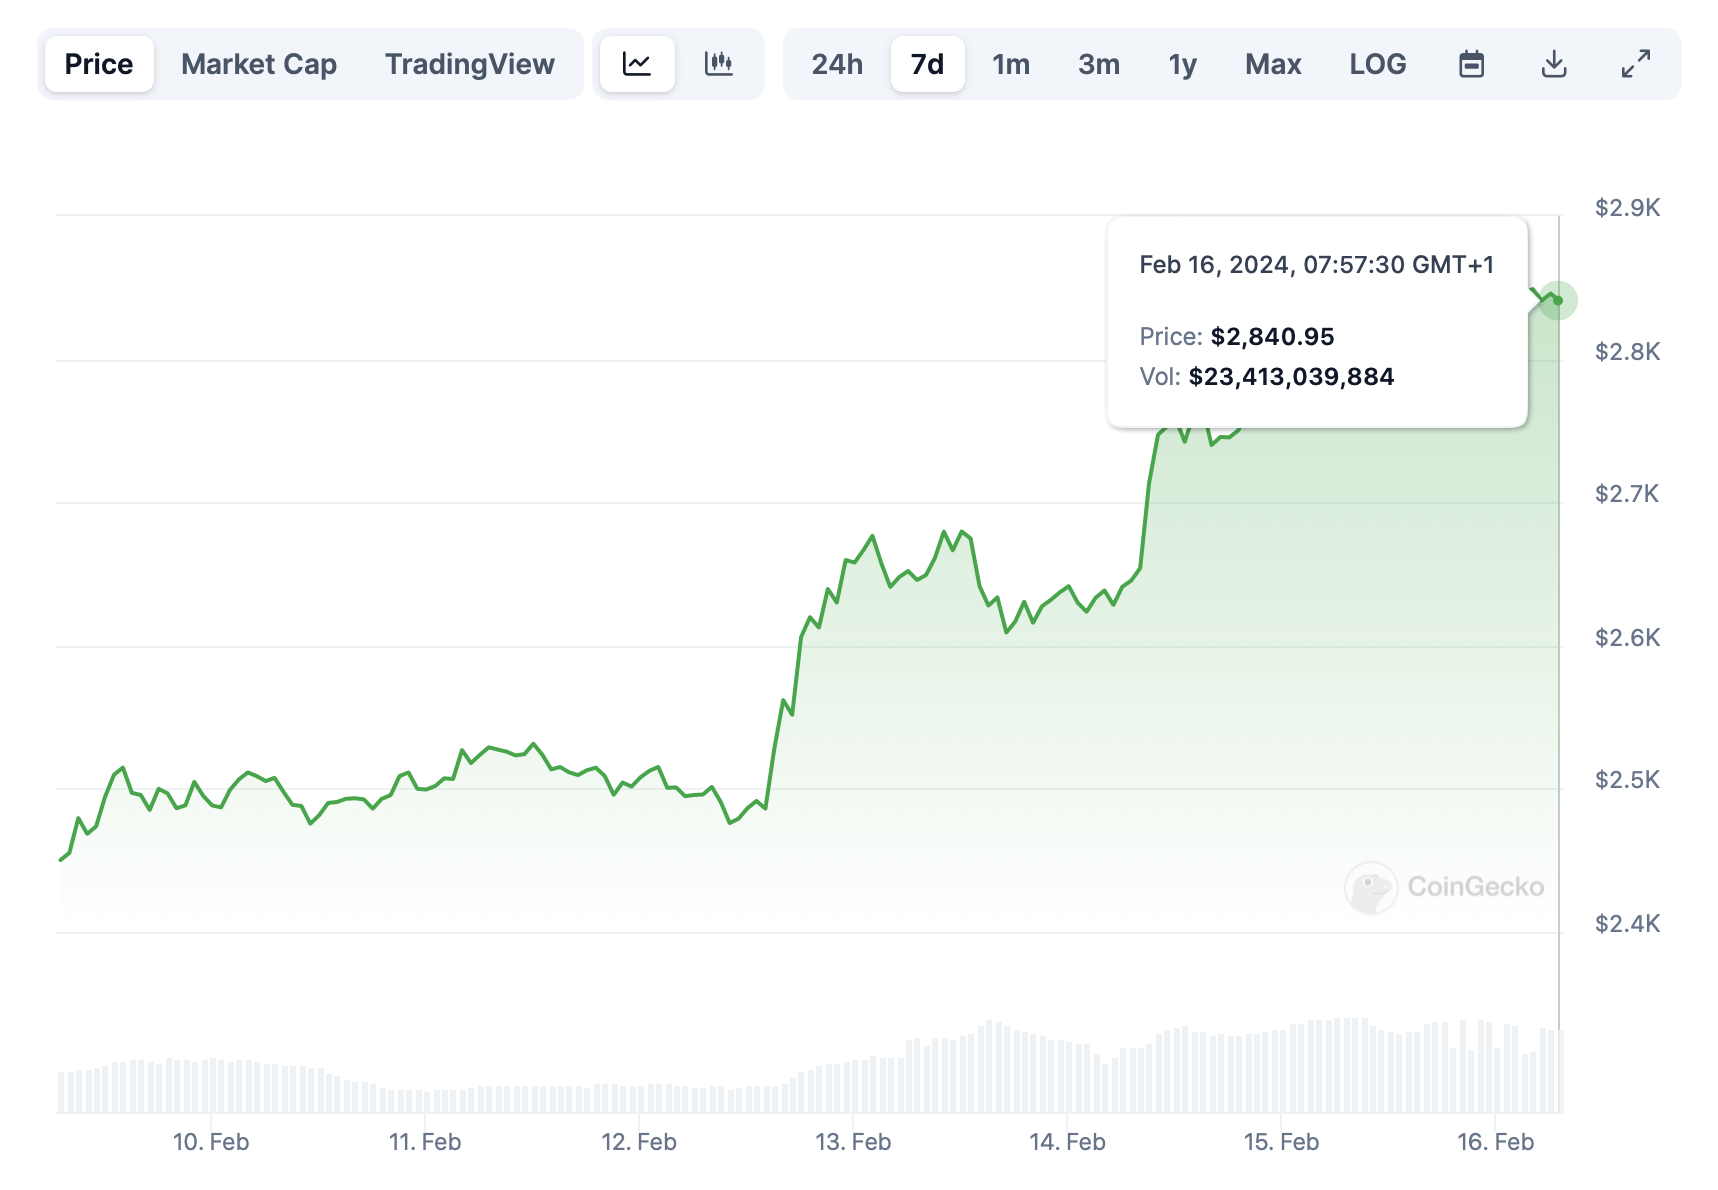Viewport: 1718px width, 1190px height.
Task: Show the Max price history
Action: [1273, 64]
